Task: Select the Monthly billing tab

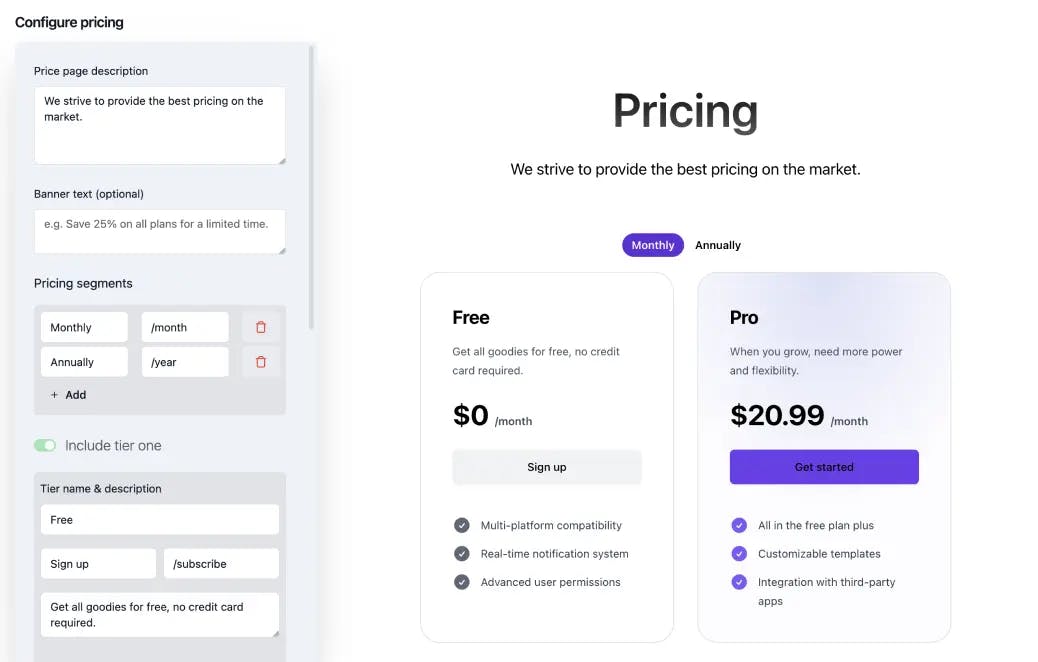Action: tap(652, 245)
